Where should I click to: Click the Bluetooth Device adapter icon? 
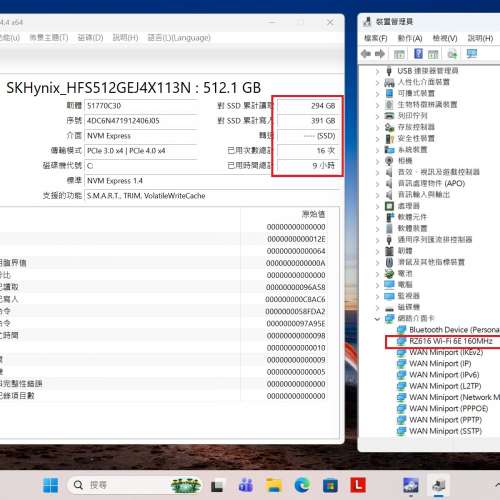tap(402, 330)
